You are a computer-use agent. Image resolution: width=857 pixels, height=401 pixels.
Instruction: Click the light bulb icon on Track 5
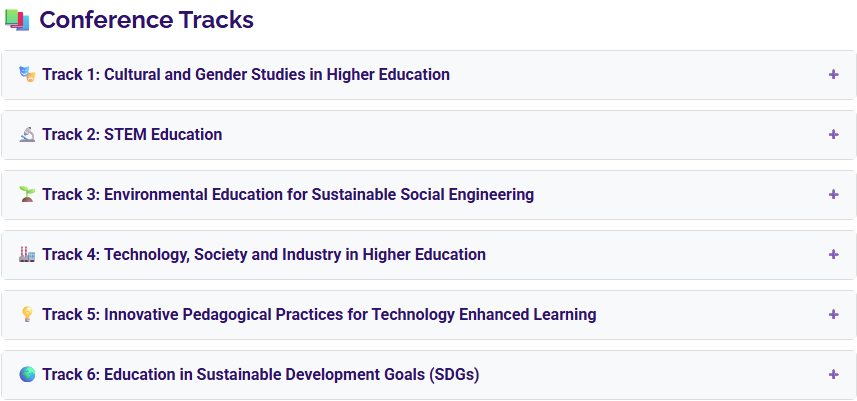tap(27, 315)
